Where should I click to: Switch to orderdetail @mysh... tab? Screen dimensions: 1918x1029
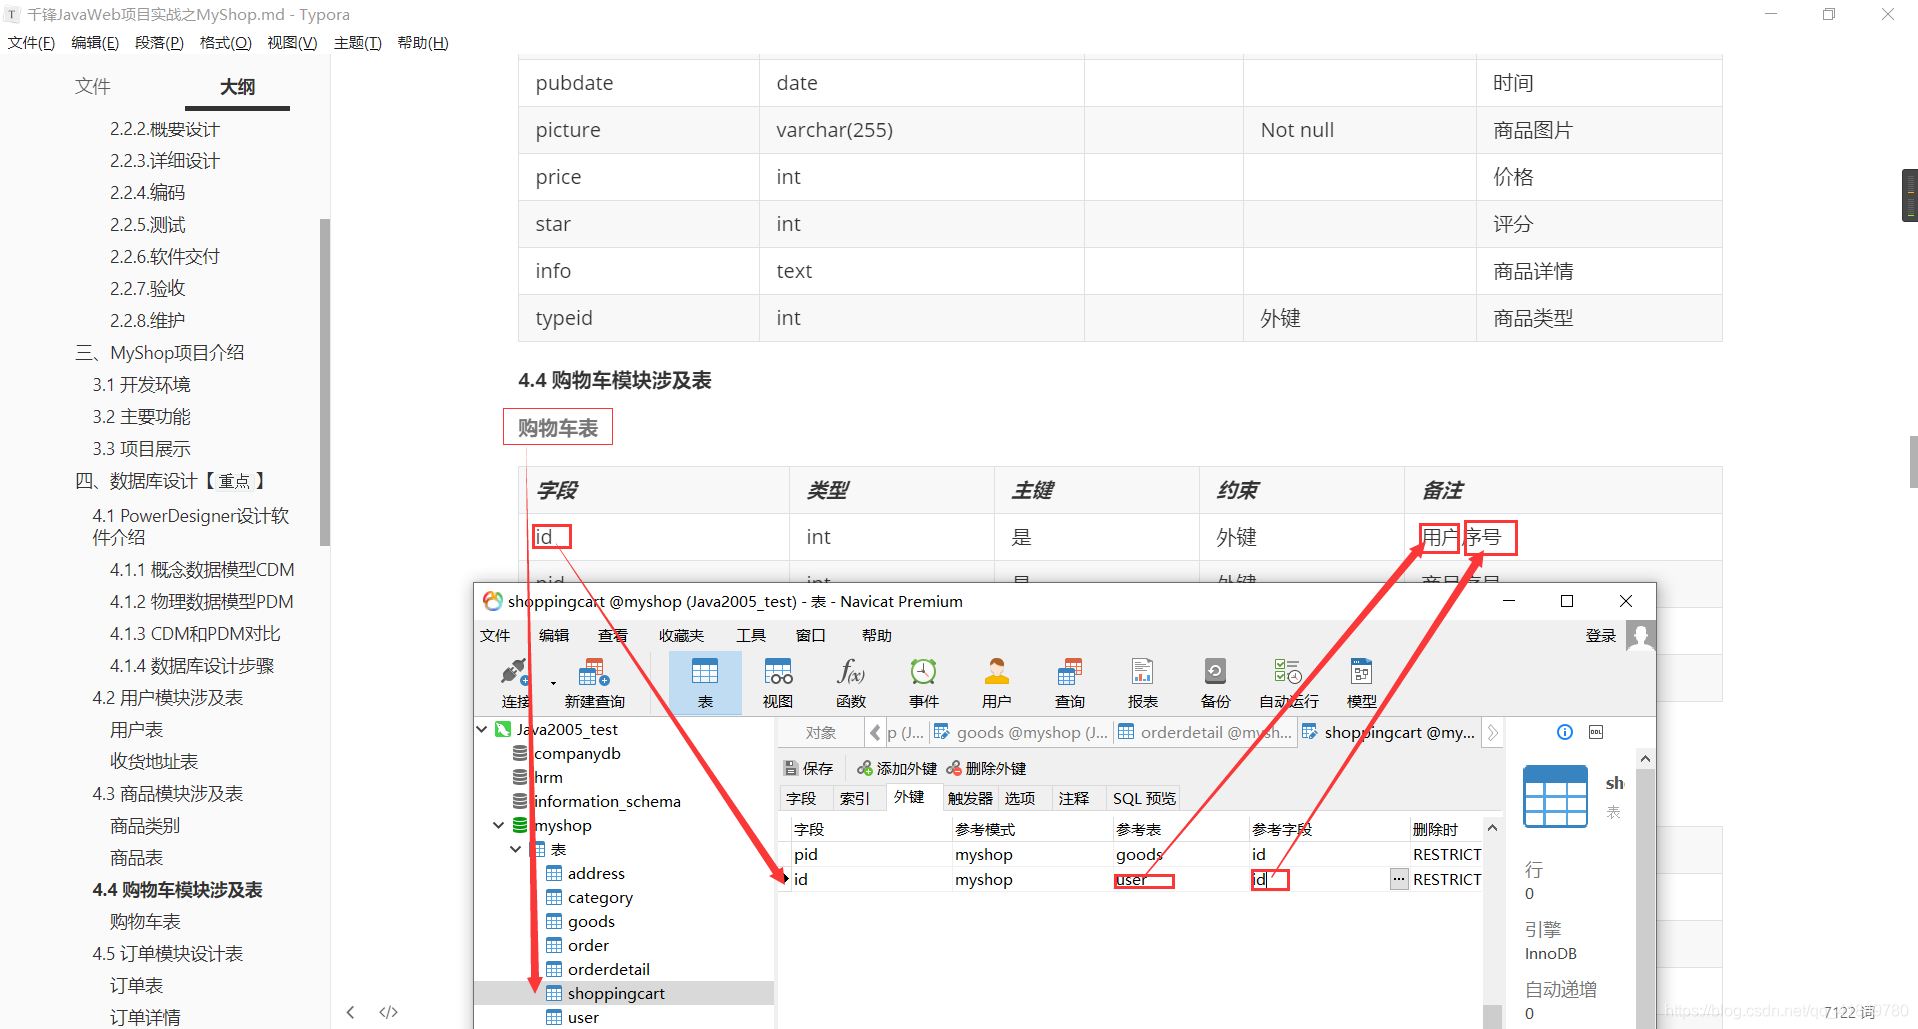point(1205,732)
